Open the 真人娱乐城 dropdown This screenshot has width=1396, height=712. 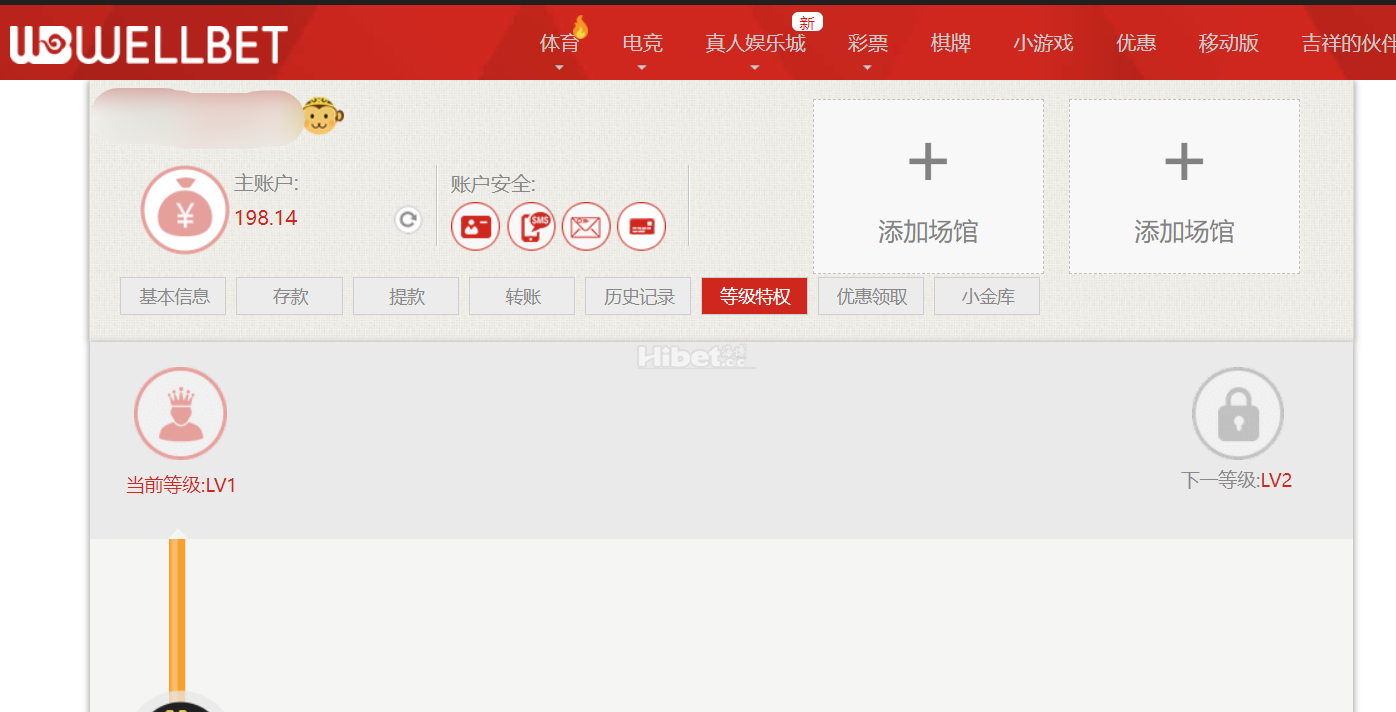(754, 43)
